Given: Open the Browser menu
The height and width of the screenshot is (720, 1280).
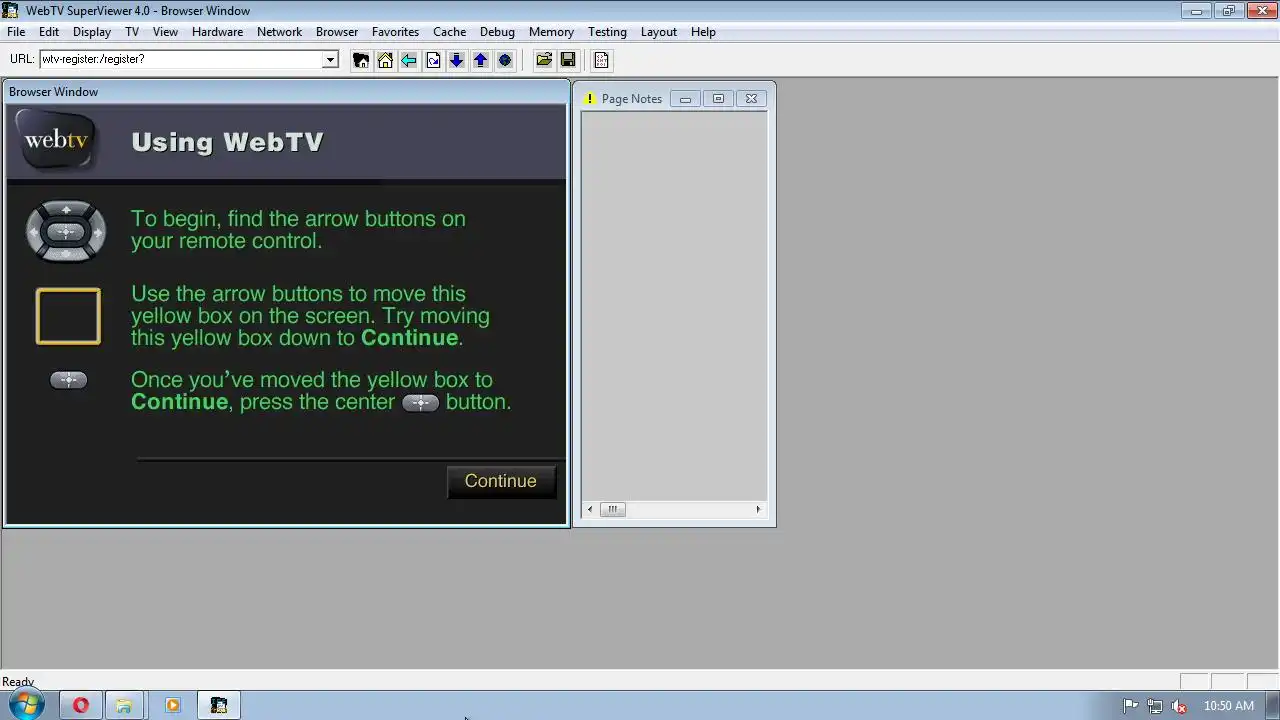Looking at the screenshot, I should click(x=337, y=32).
